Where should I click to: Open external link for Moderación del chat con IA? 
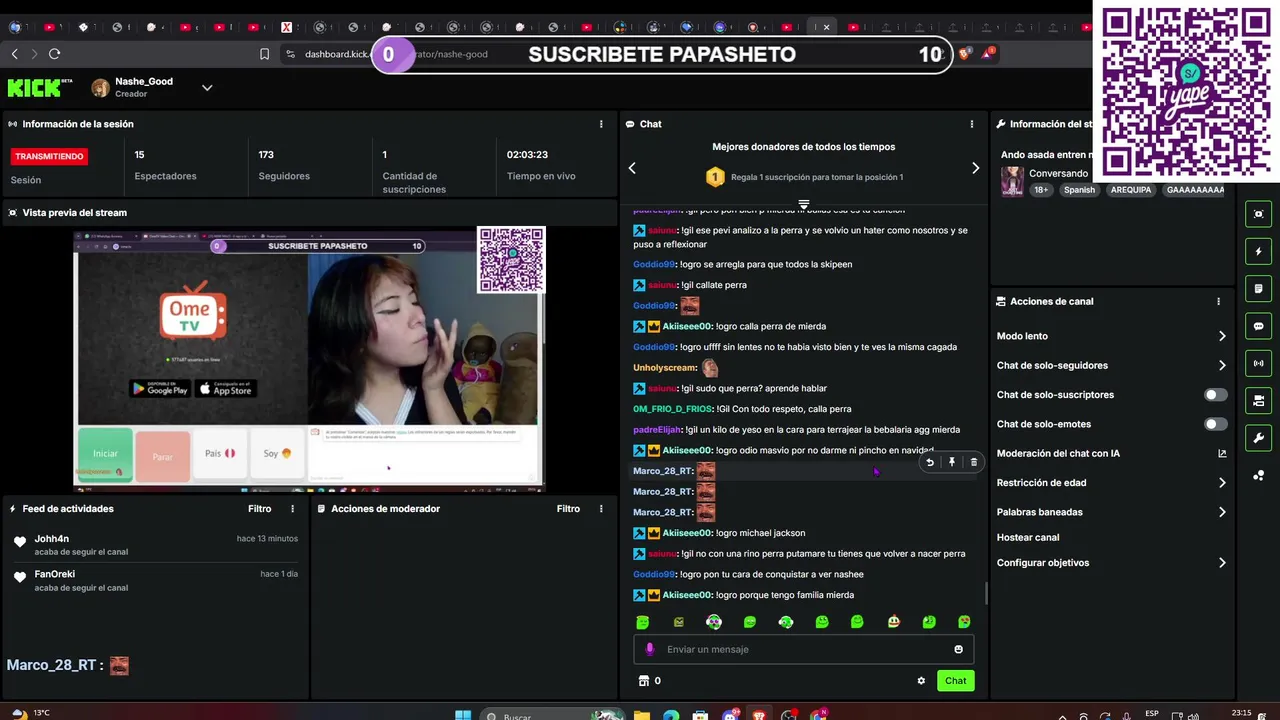tap(1222, 453)
